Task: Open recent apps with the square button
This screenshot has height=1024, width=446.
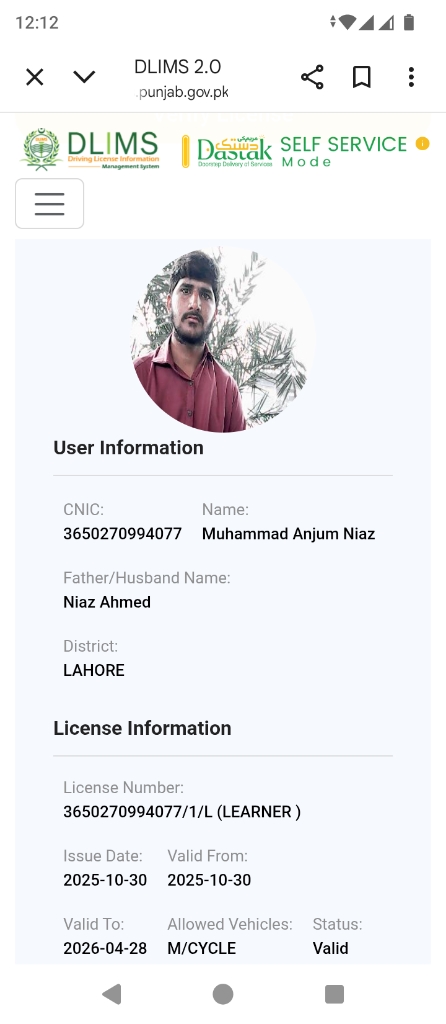Action: (334, 994)
